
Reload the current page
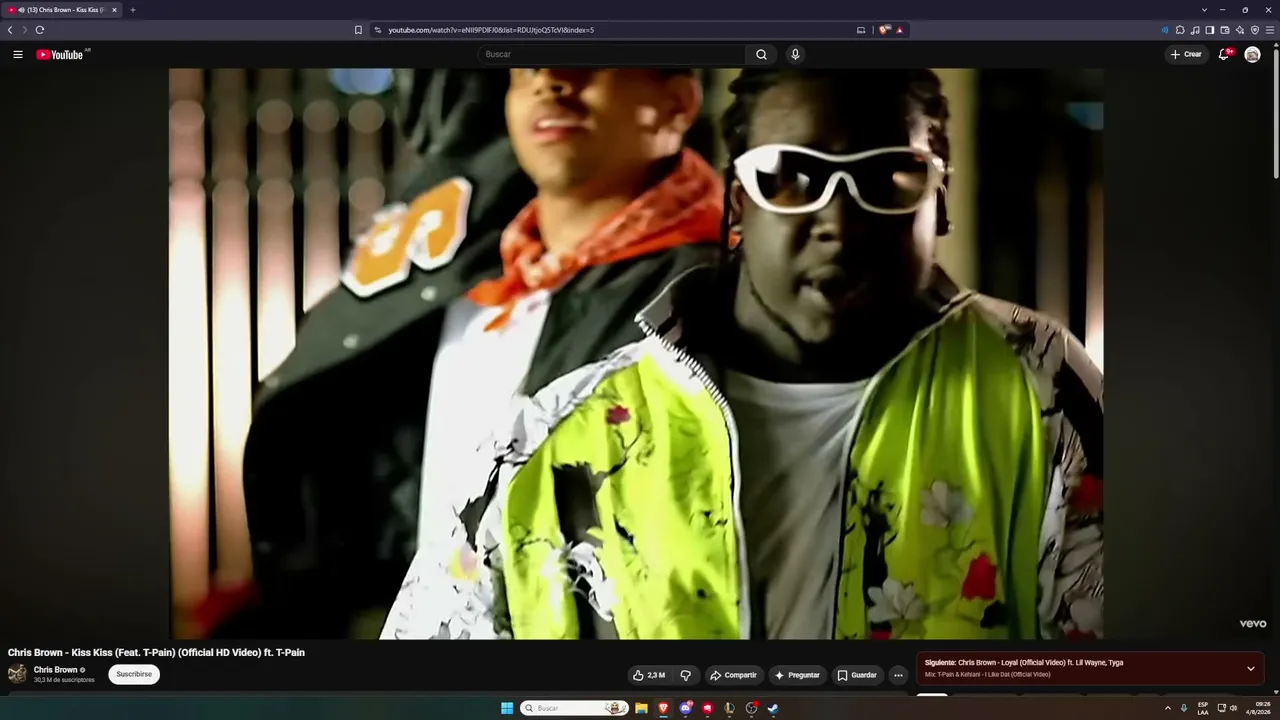pos(40,30)
